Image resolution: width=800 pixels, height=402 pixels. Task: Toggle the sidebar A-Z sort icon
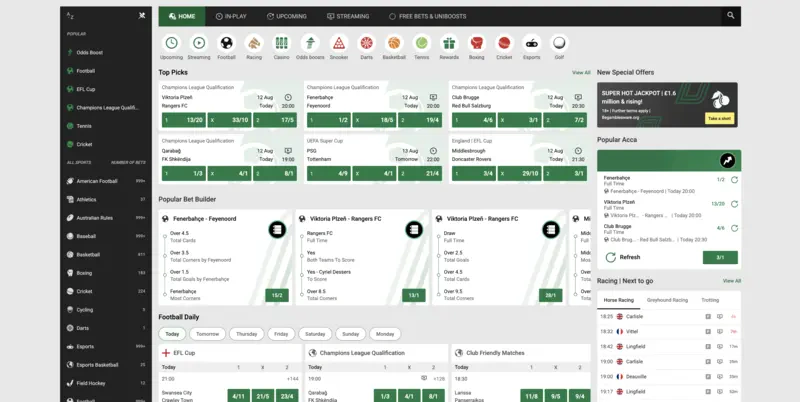click(x=69, y=15)
